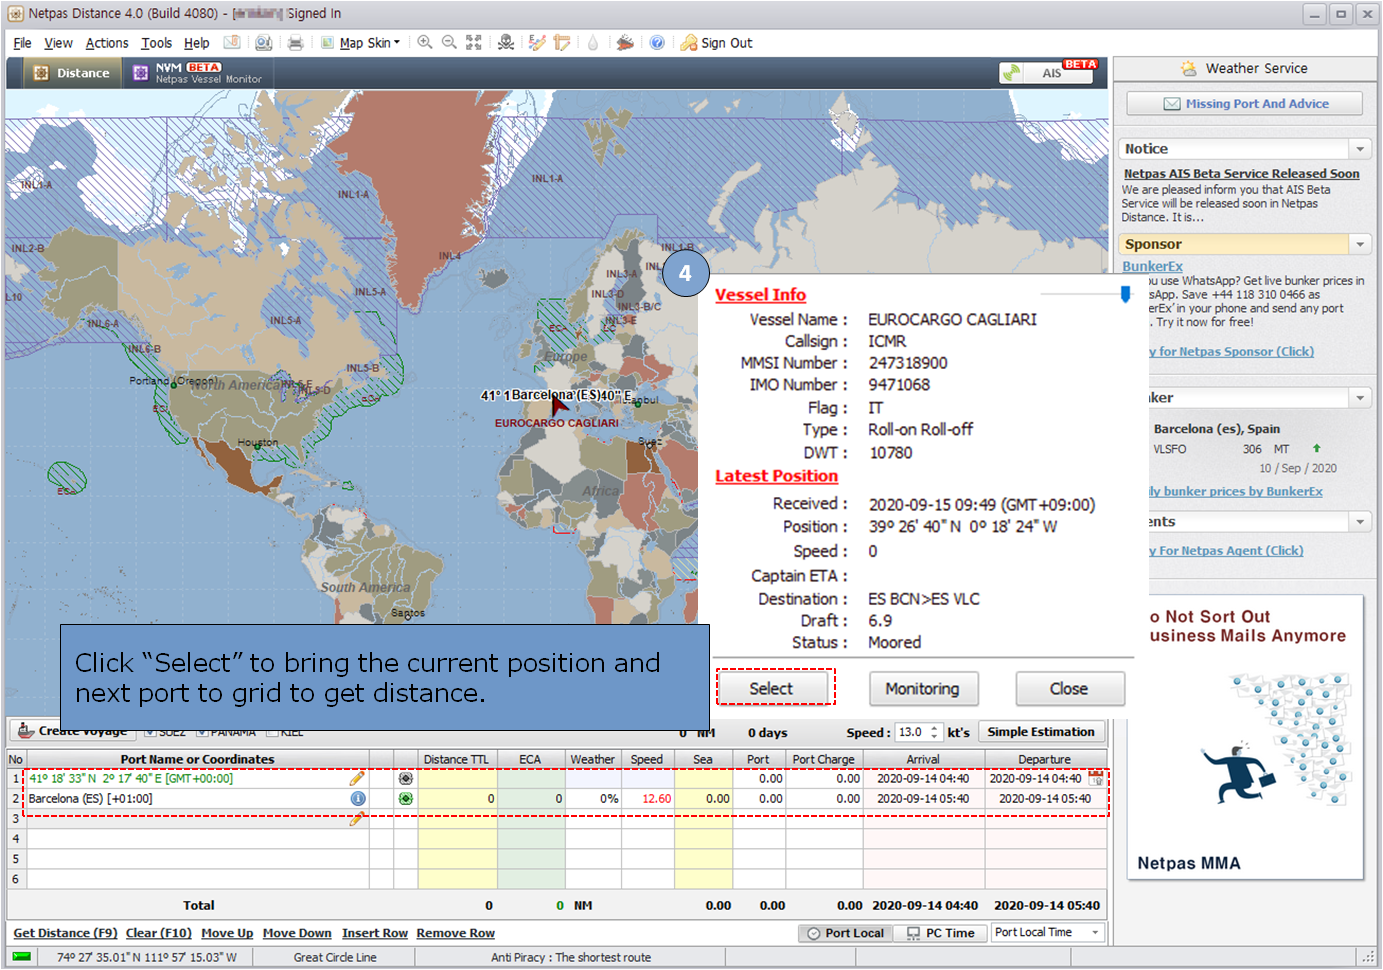The image size is (1383, 970).
Task: Open help with the blue question mark icon
Action: tap(657, 42)
